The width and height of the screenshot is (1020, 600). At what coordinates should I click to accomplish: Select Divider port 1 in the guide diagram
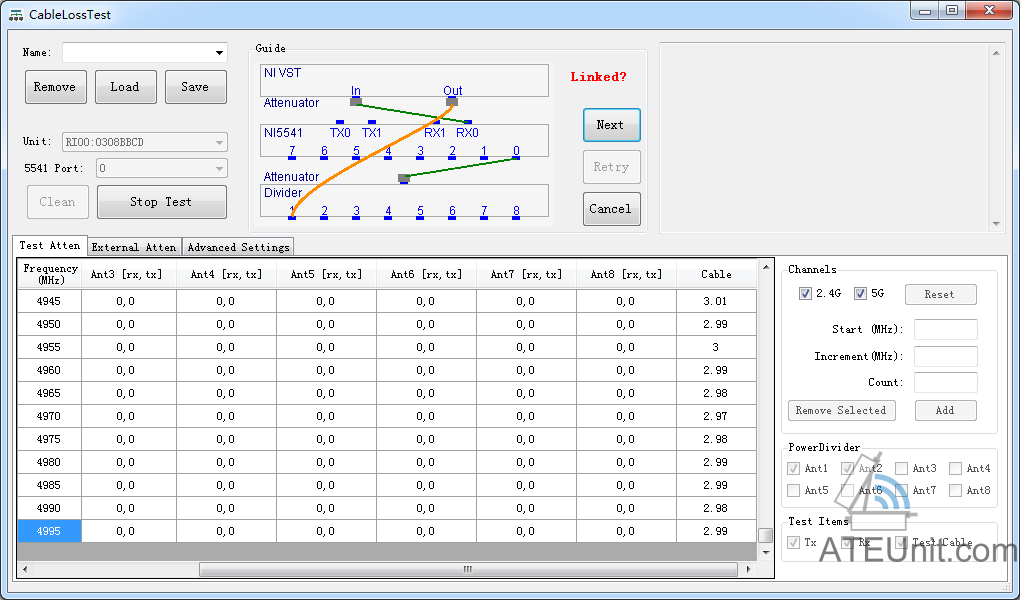click(292, 213)
